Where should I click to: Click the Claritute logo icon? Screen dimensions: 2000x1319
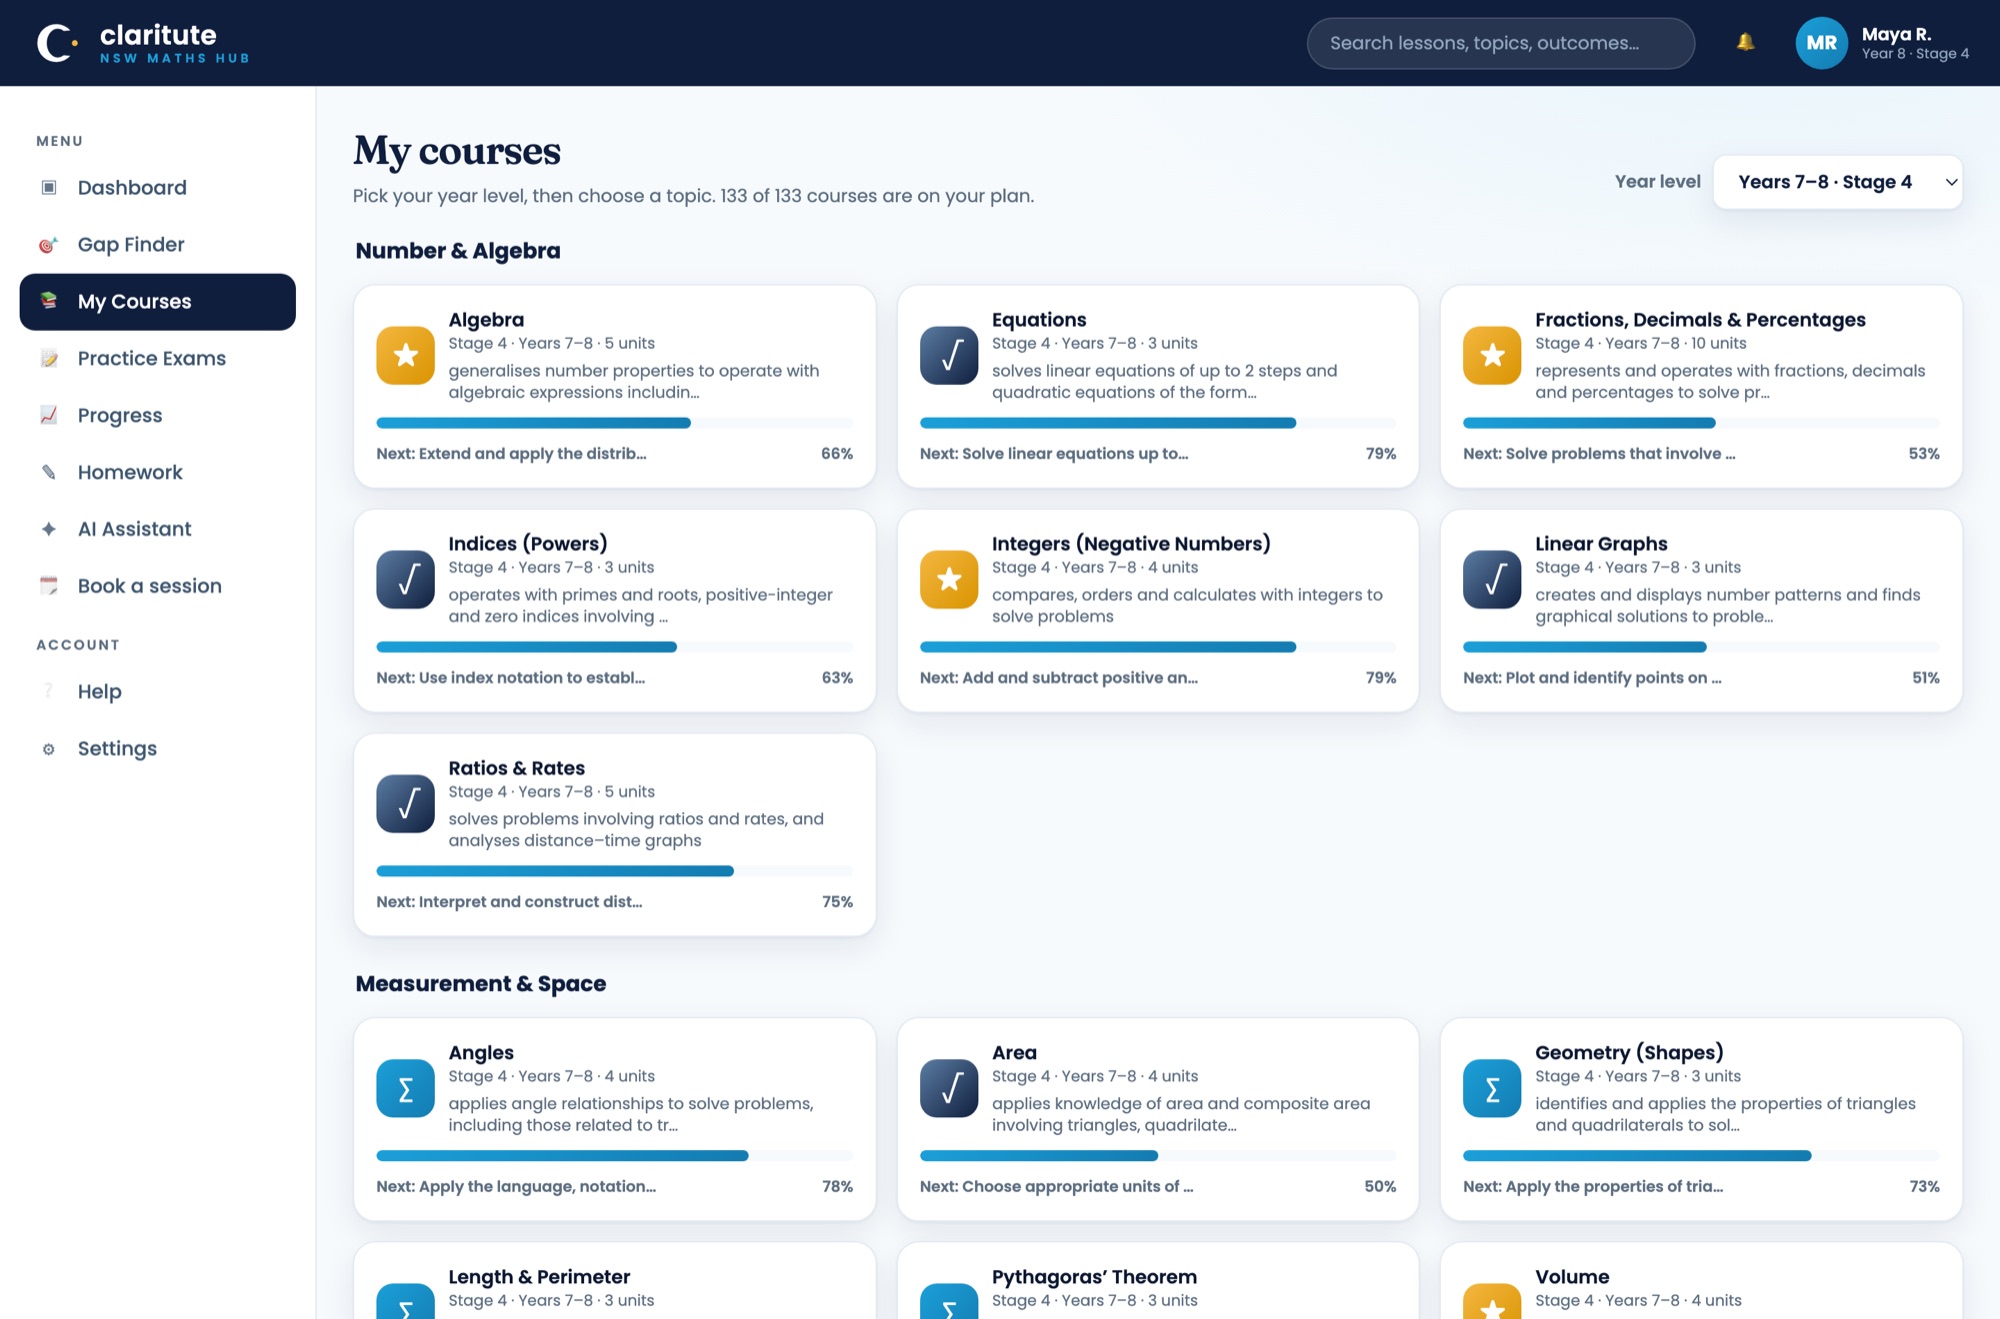tap(57, 43)
